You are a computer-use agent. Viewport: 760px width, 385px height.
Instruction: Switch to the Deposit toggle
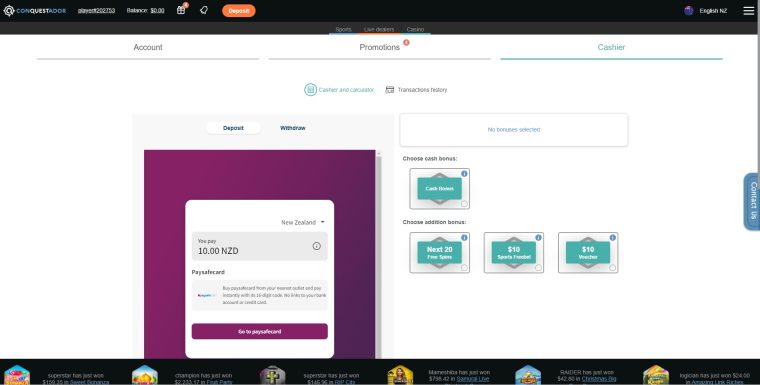[x=233, y=128]
